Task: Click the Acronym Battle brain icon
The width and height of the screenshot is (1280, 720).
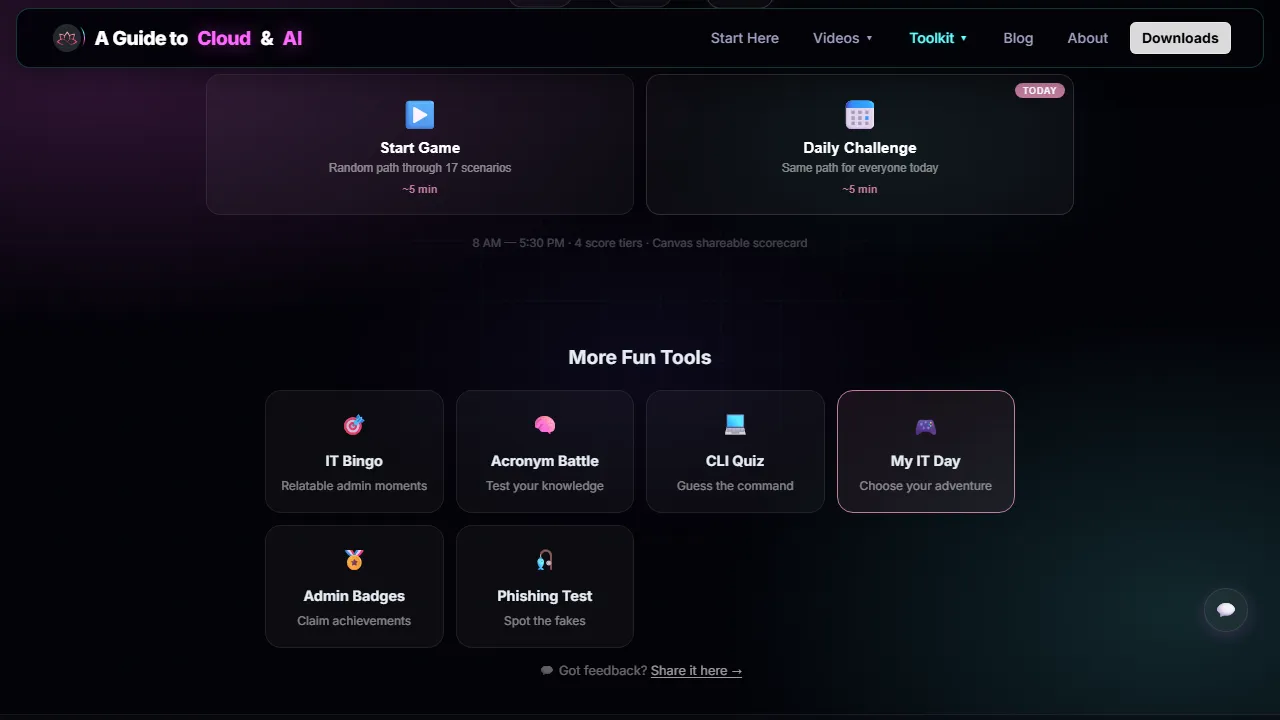Action: pos(545,425)
